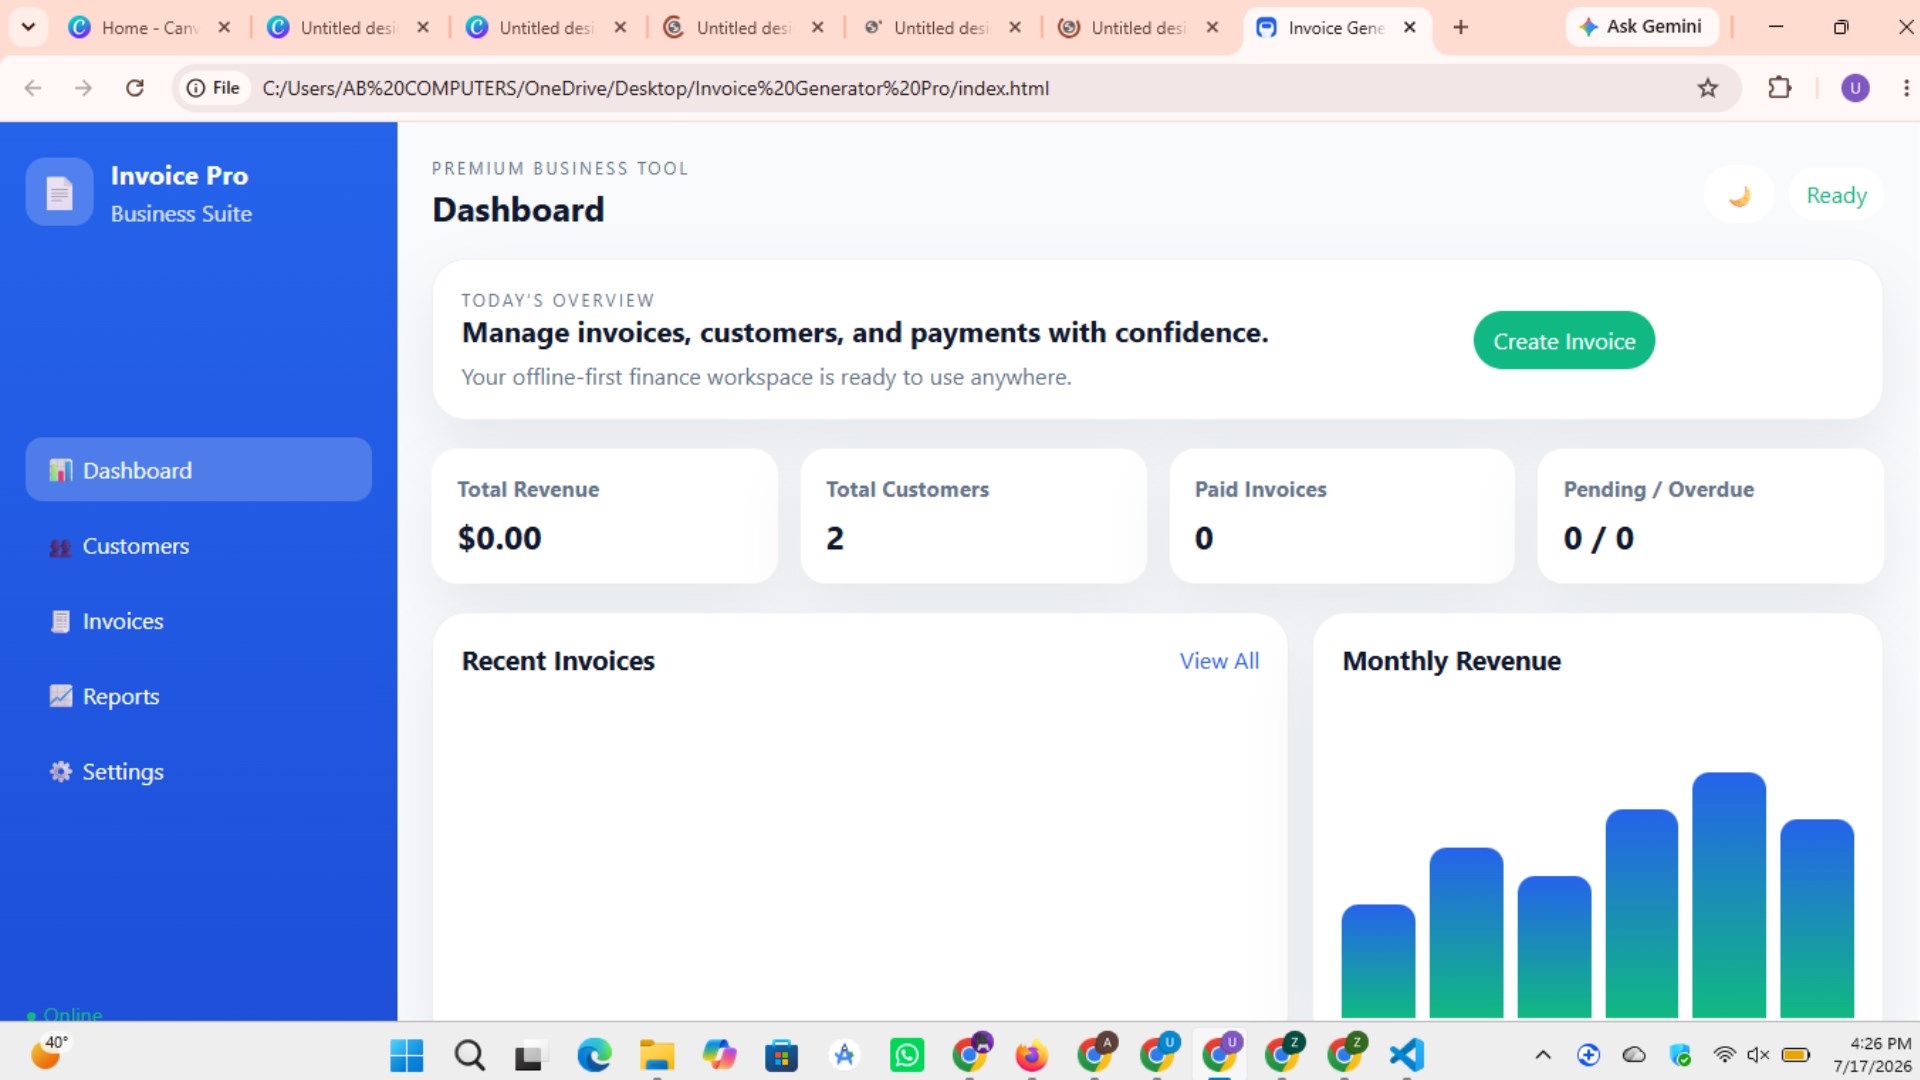Image resolution: width=1920 pixels, height=1080 pixels.
Task: Click the Create Invoice button
Action: coord(1564,341)
